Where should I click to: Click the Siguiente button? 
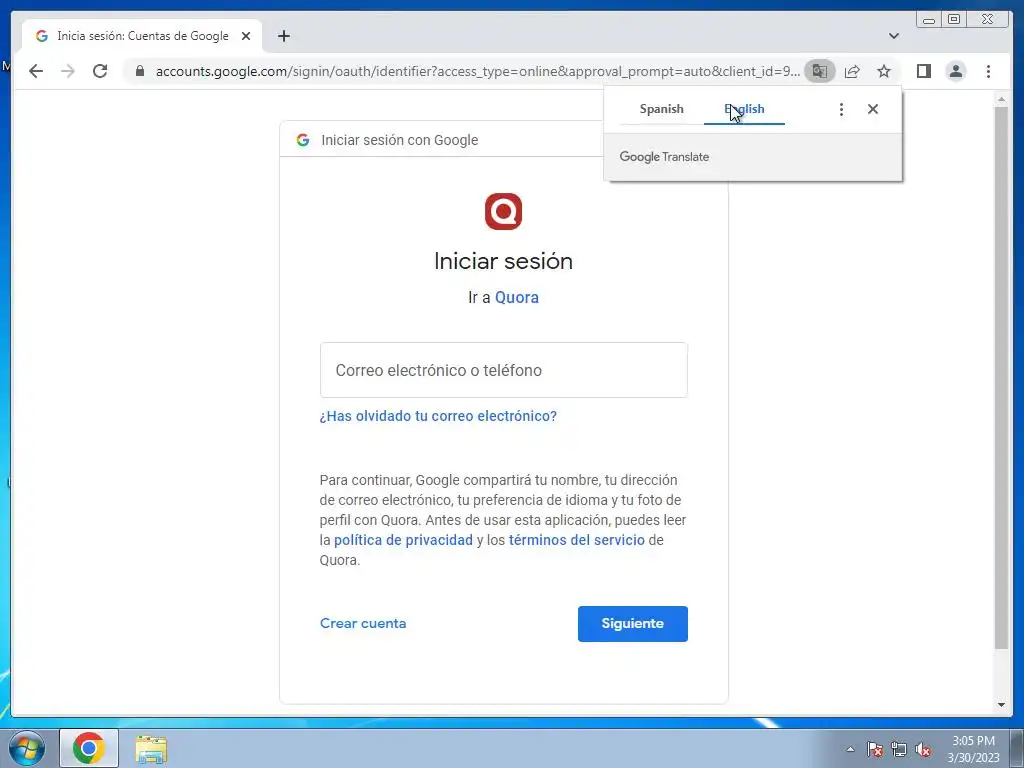click(x=632, y=624)
